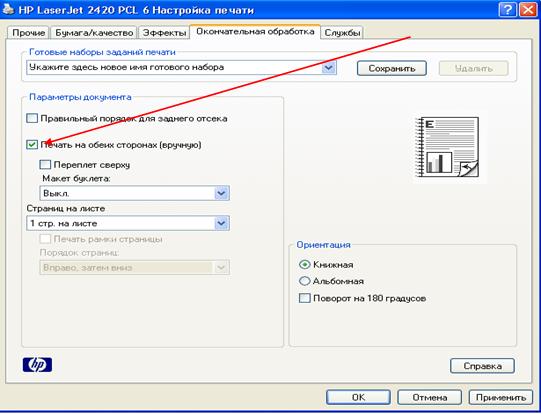The image size is (541, 414).
Task: Click the document page preview image
Action: tap(447, 147)
